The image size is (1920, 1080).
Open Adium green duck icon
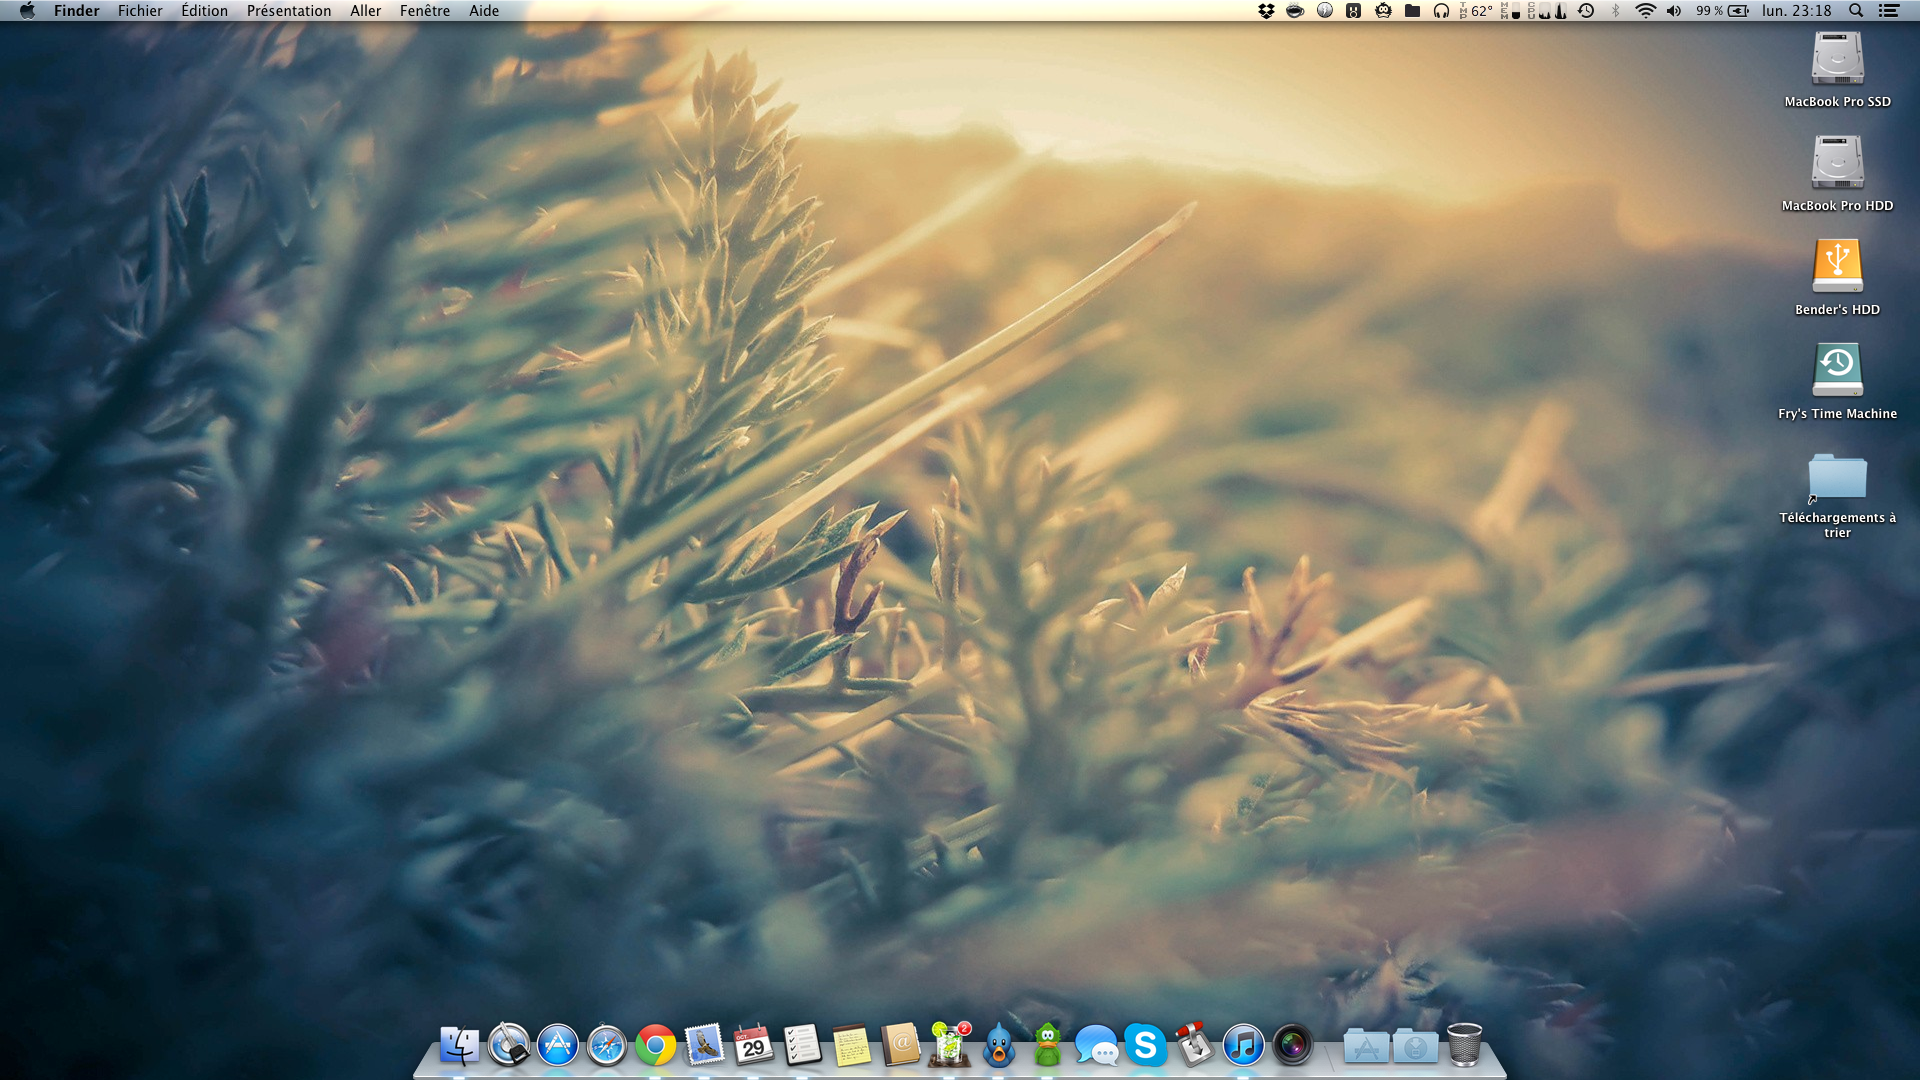coord(1047,1046)
